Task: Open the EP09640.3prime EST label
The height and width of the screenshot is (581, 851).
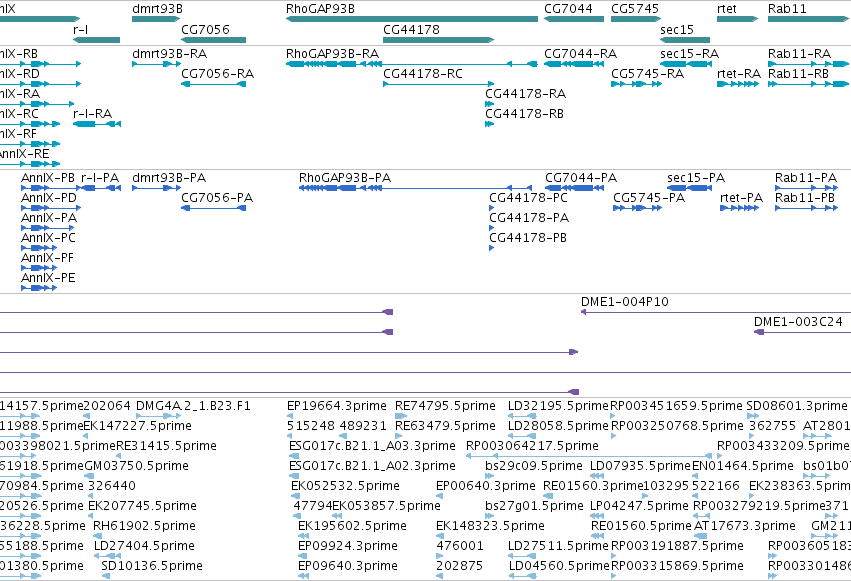Action: click(x=348, y=566)
